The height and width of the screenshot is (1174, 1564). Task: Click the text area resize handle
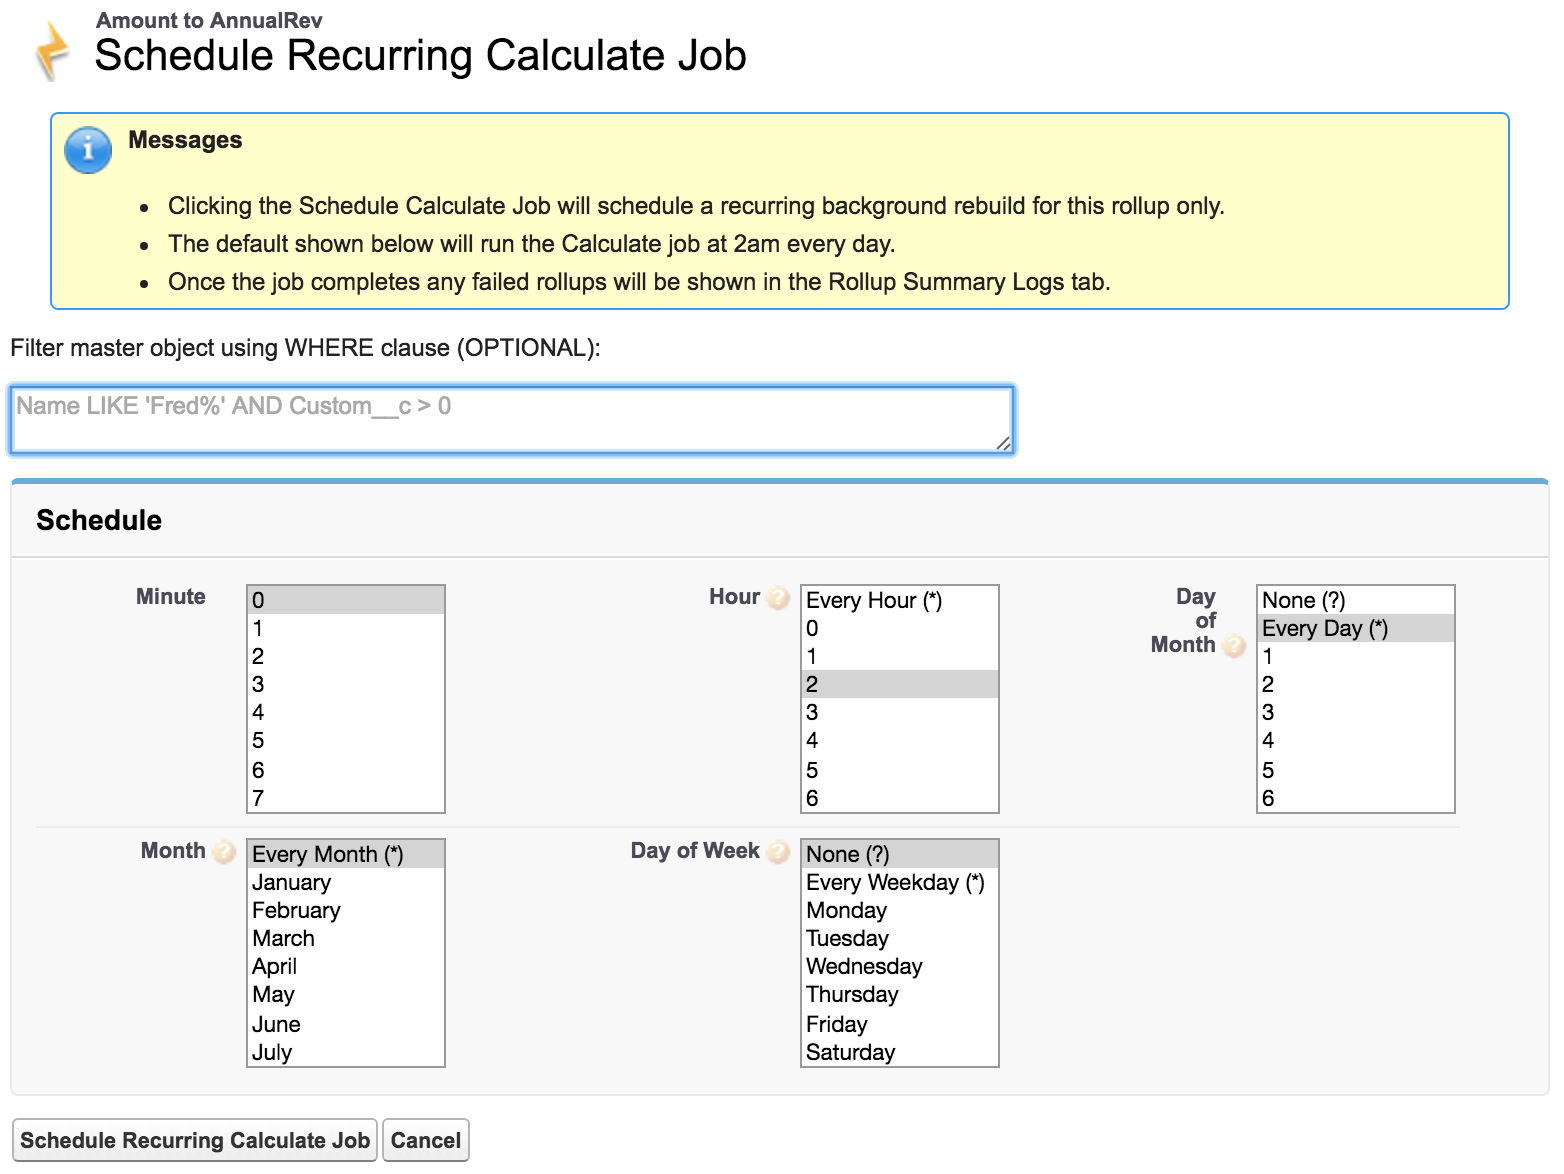tap(1003, 443)
